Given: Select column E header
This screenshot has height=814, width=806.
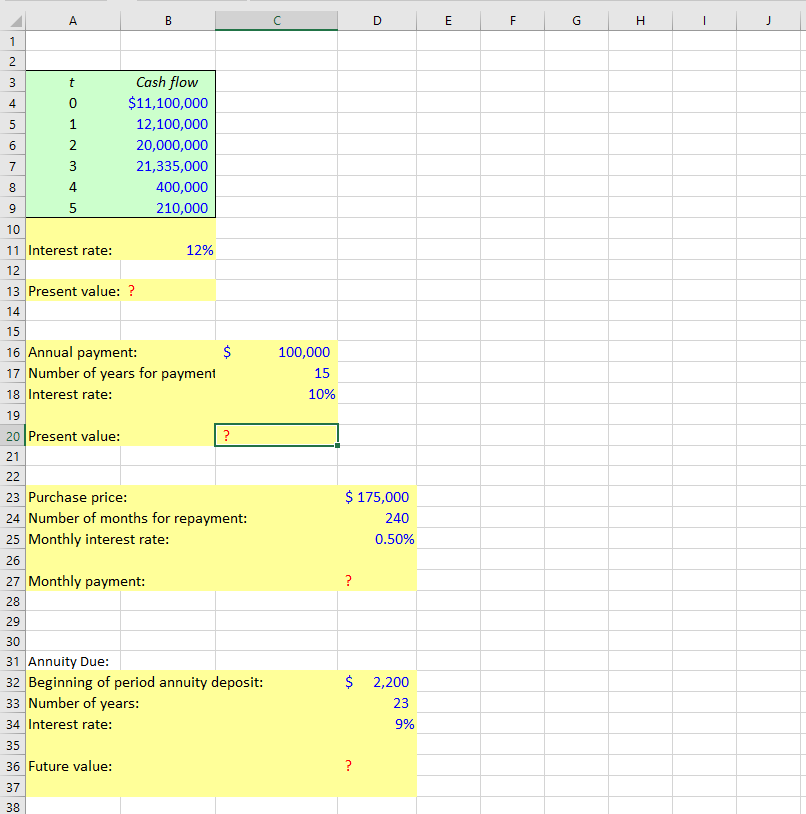Looking at the screenshot, I should (448, 21).
